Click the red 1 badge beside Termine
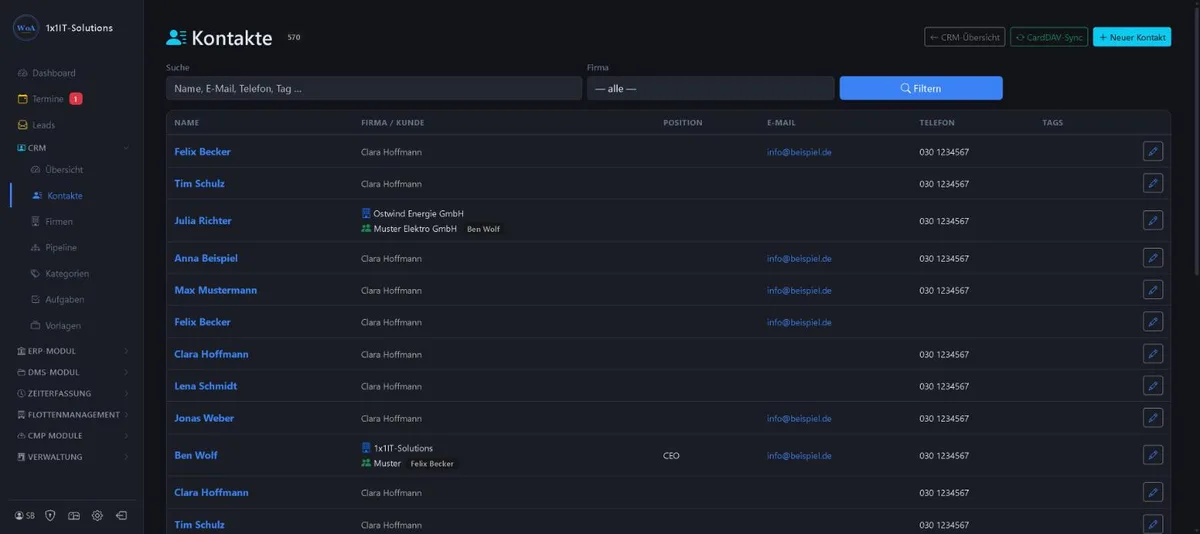 pyautogui.click(x=76, y=99)
